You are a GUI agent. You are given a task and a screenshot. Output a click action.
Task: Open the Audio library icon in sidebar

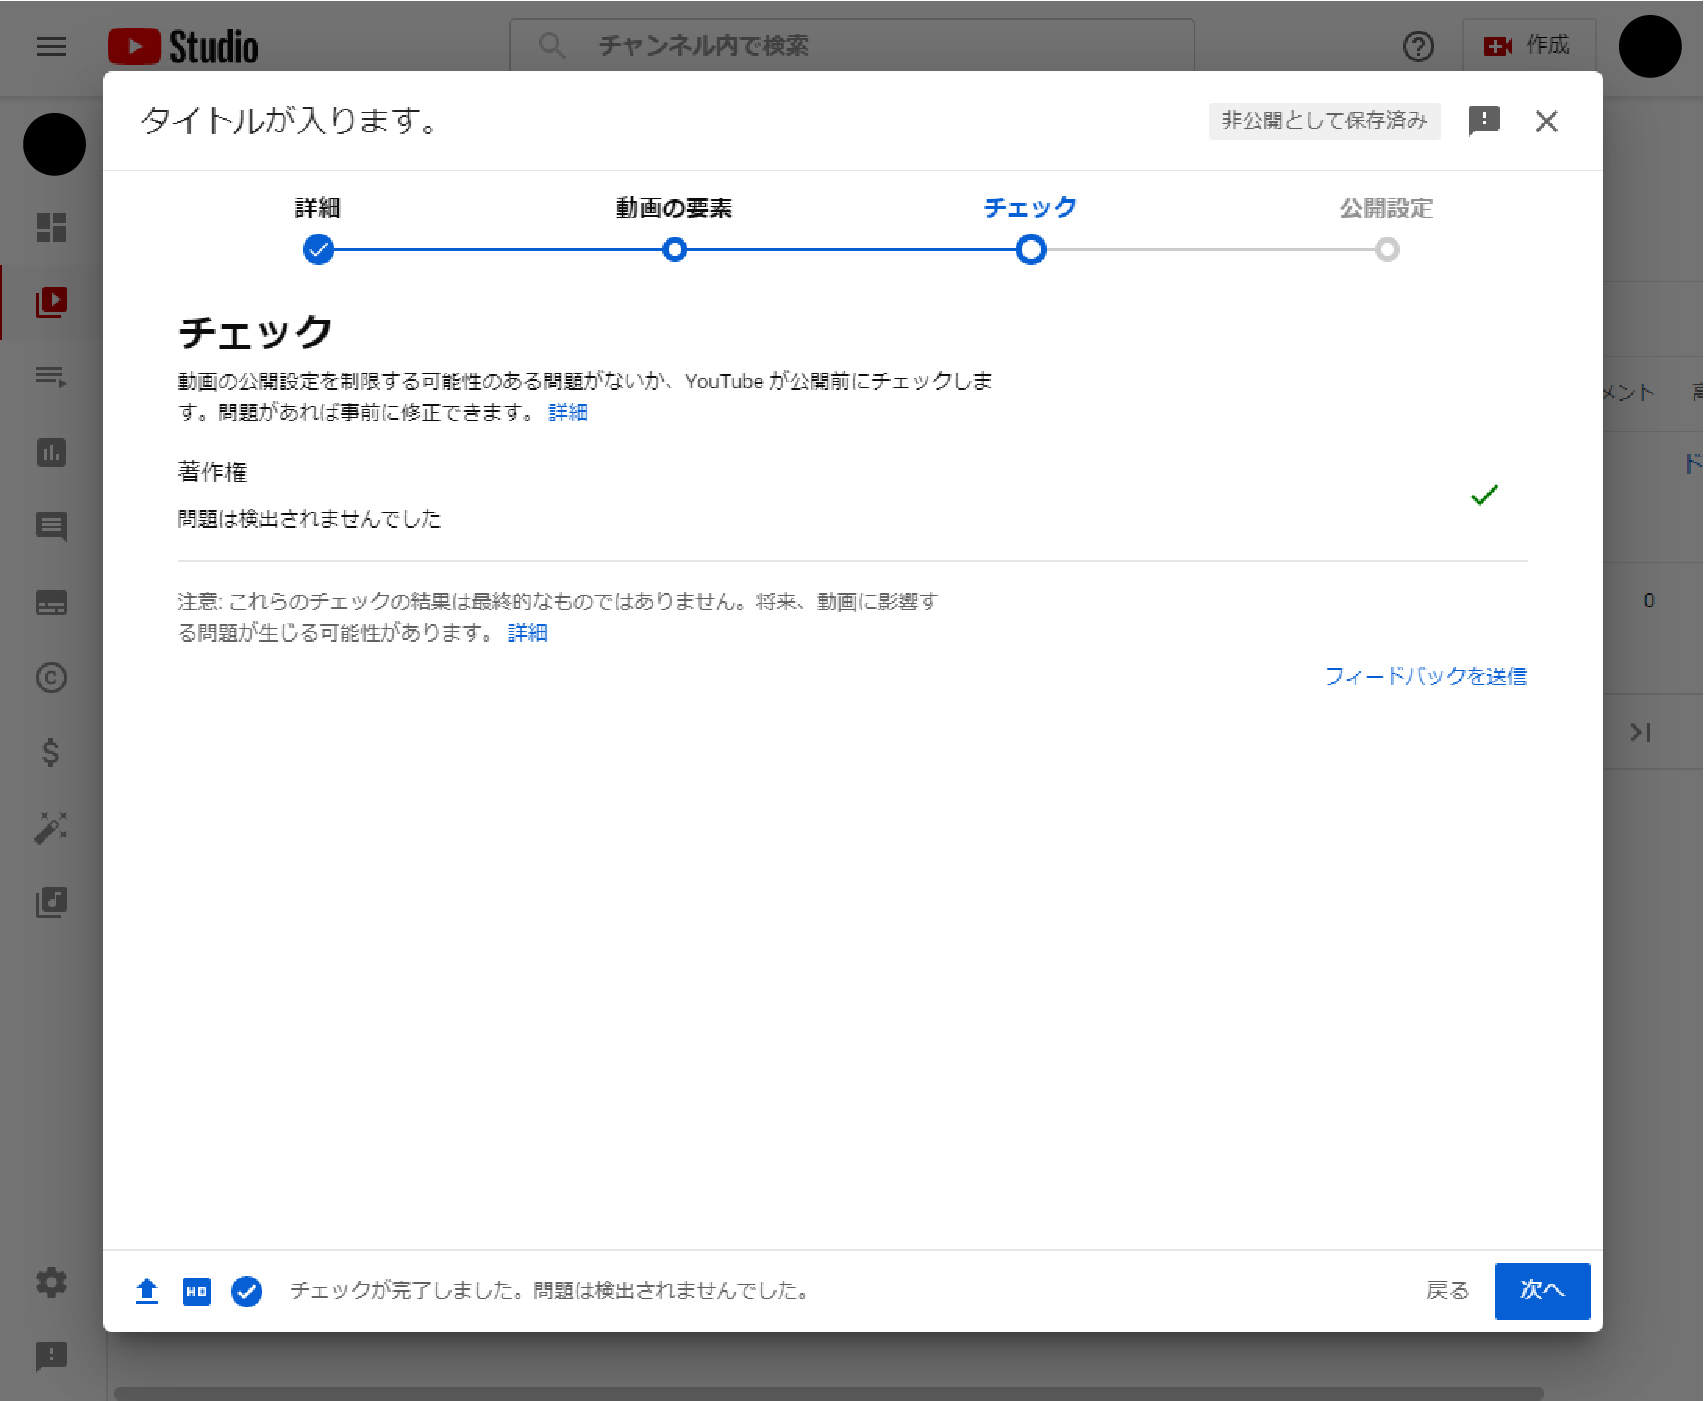[x=51, y=903]
